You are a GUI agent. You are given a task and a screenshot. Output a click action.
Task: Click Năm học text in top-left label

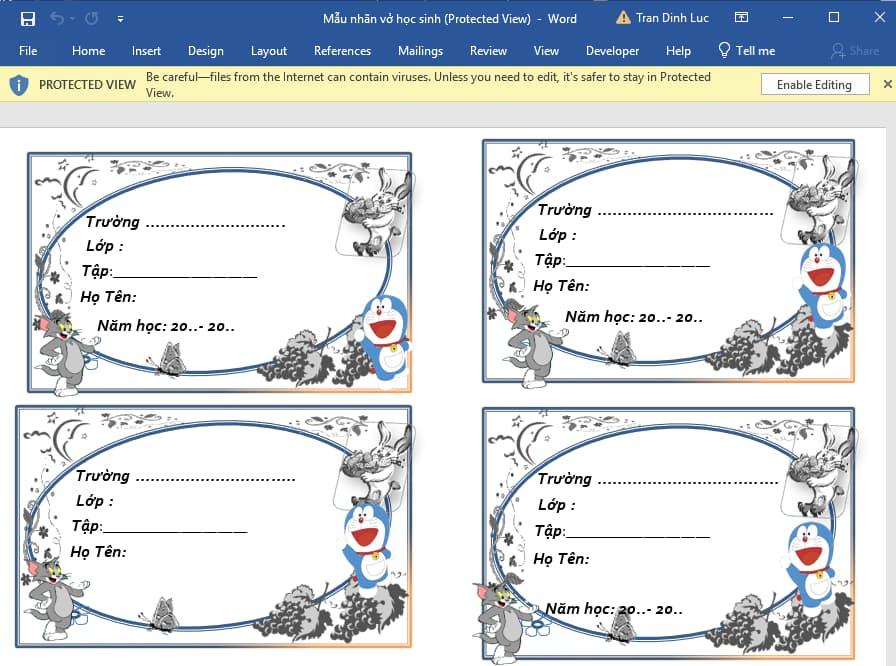pos(166,326)
